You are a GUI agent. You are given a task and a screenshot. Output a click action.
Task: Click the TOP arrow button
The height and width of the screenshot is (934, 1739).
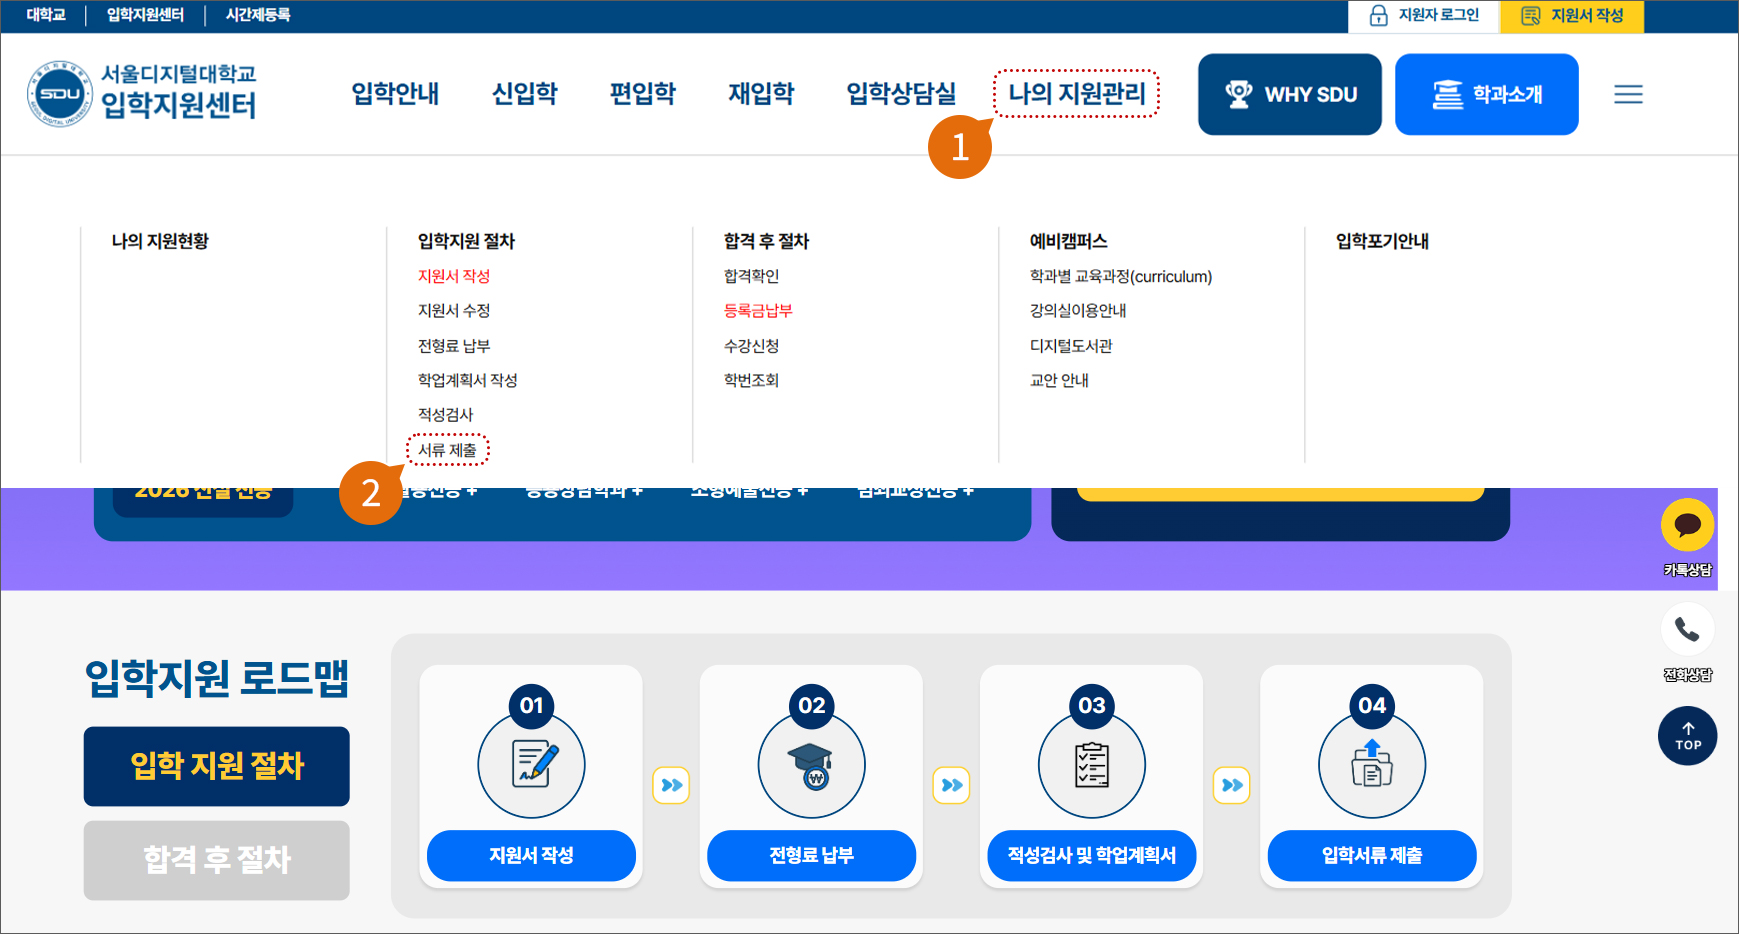pos(1687,736)
